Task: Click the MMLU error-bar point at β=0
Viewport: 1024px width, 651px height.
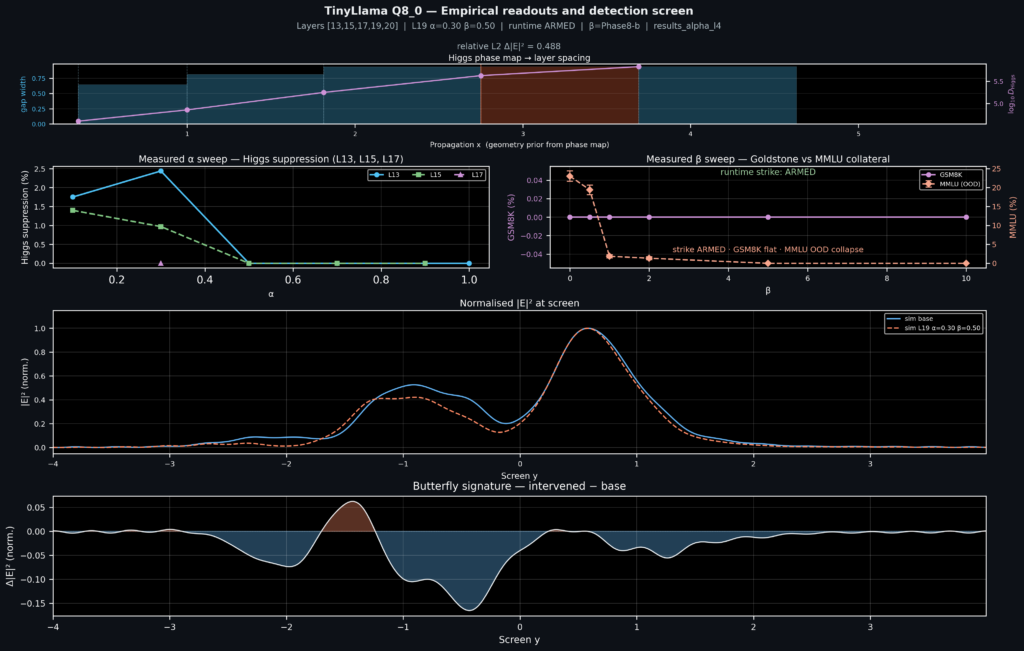Action: tap(569, 176)
